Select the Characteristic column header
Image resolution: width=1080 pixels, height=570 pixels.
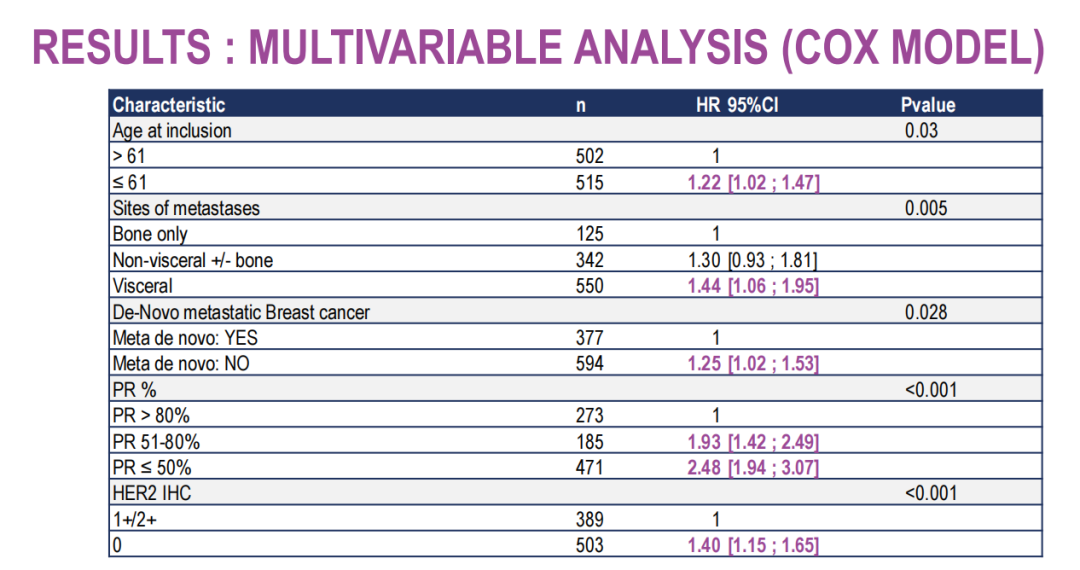pos(169,105)
